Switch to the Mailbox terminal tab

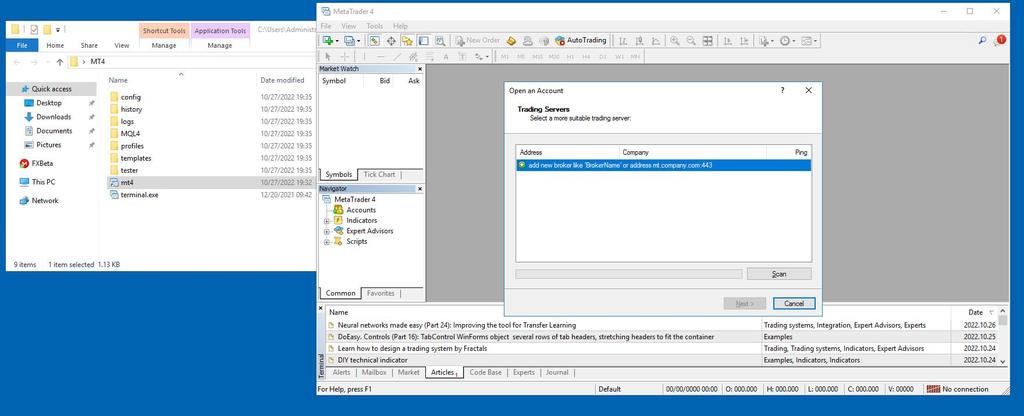tap(374, 372)
